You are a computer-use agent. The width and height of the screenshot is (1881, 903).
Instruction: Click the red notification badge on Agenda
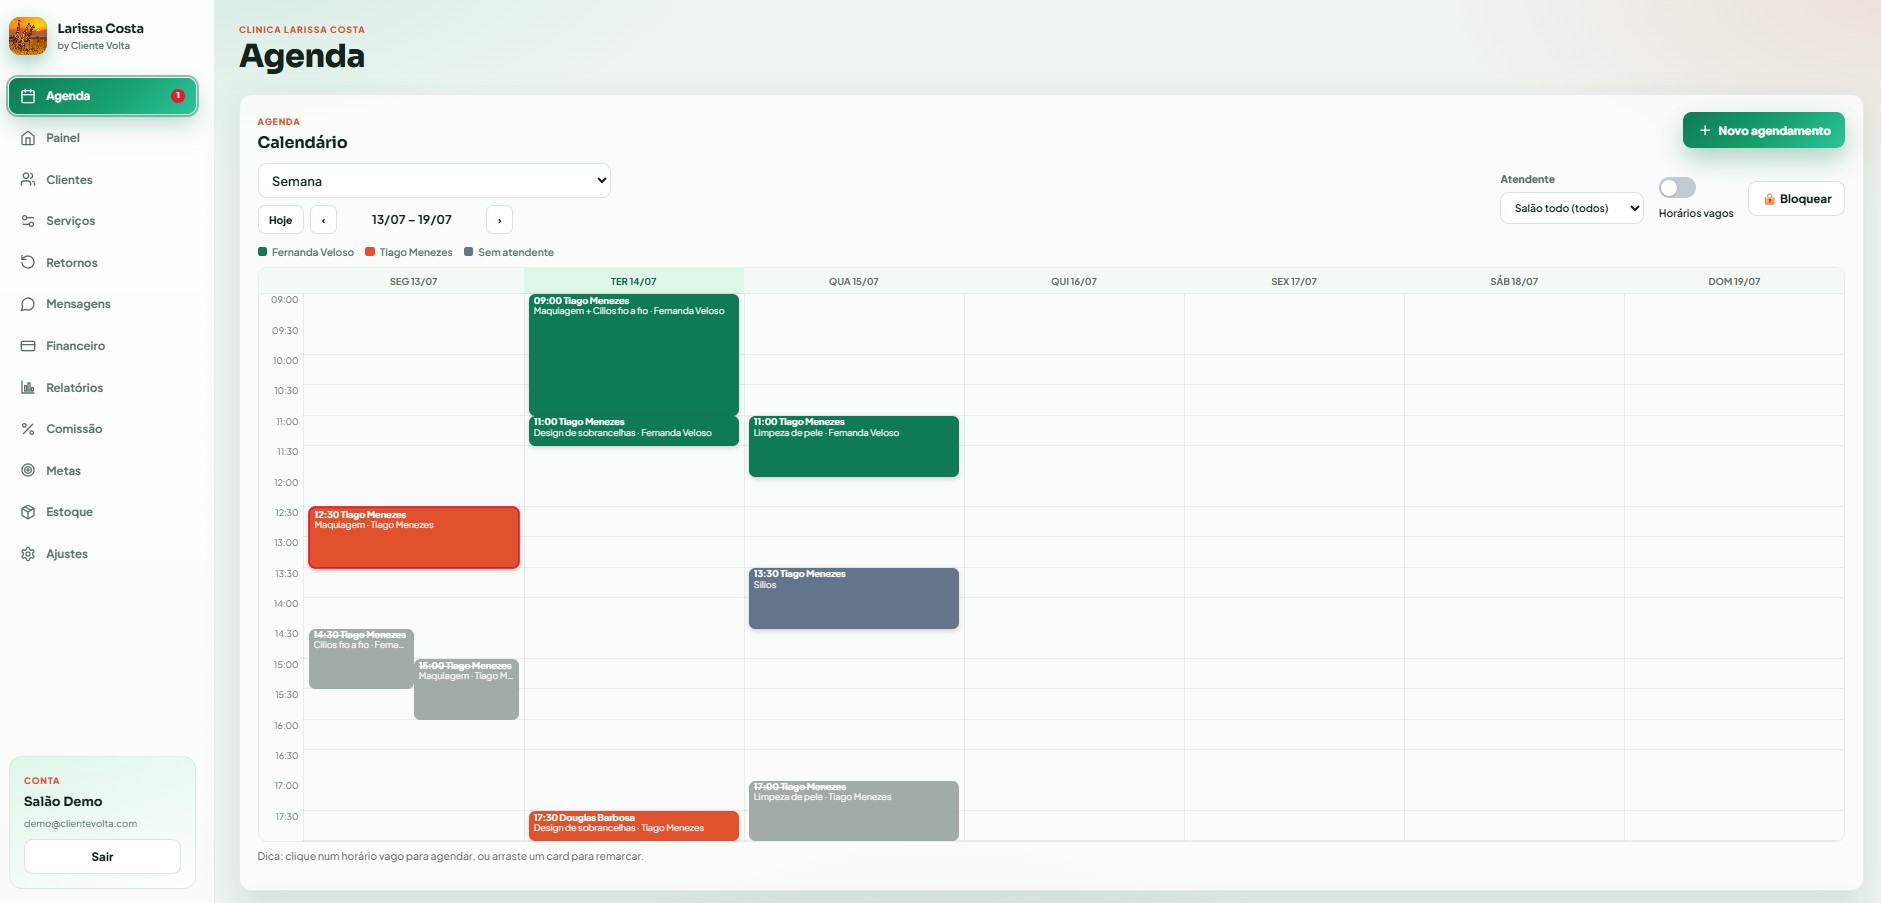tap(178, 96)
